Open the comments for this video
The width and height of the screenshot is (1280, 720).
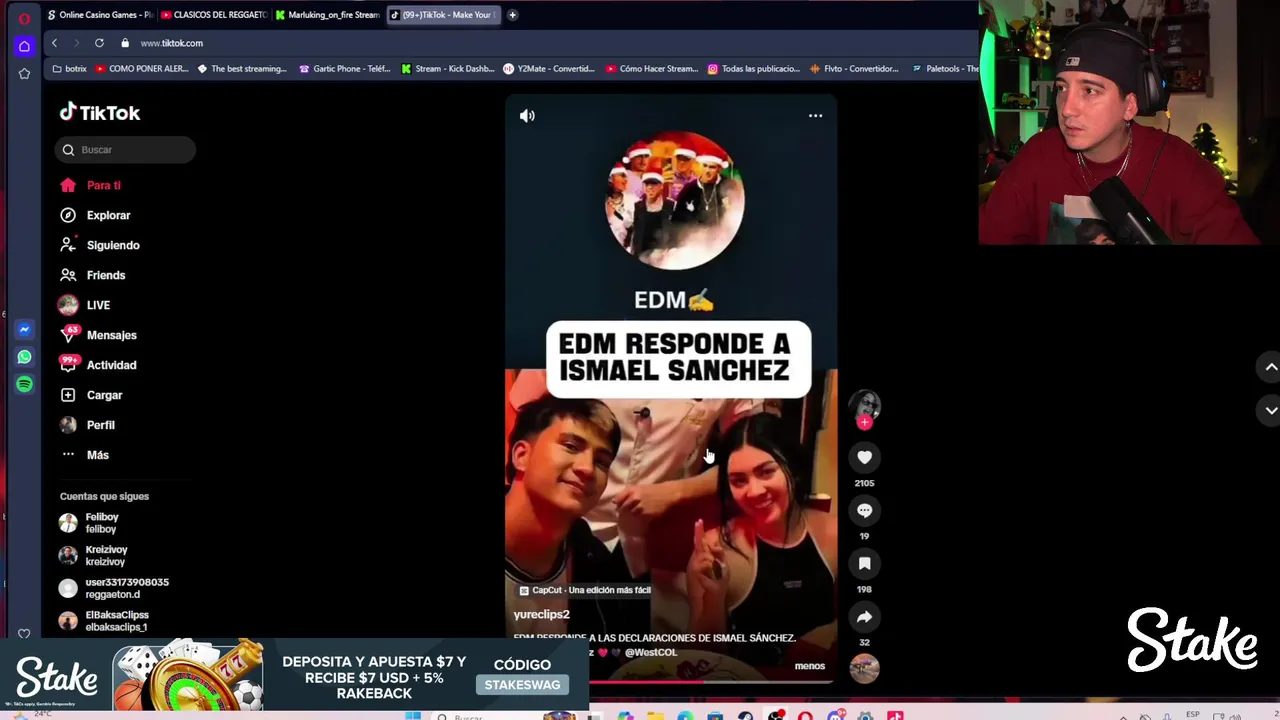tap(864, 510)
